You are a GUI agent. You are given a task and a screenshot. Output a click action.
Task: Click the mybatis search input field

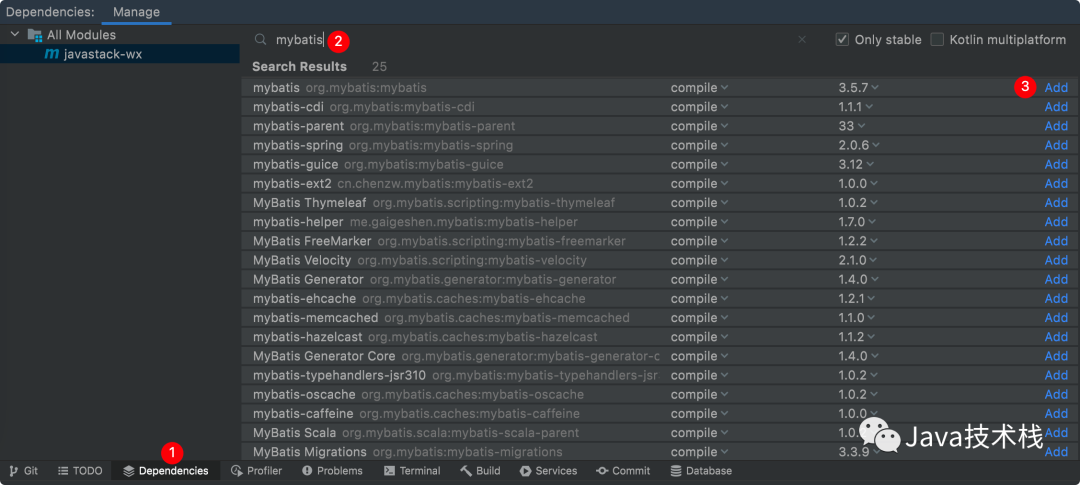530,40
